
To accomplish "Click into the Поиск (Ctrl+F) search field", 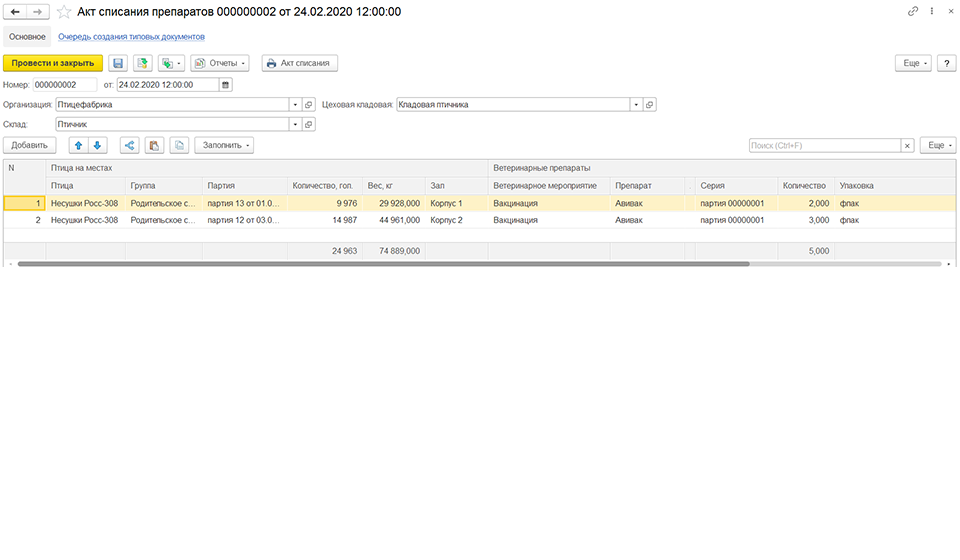I will tap(825, 146).
